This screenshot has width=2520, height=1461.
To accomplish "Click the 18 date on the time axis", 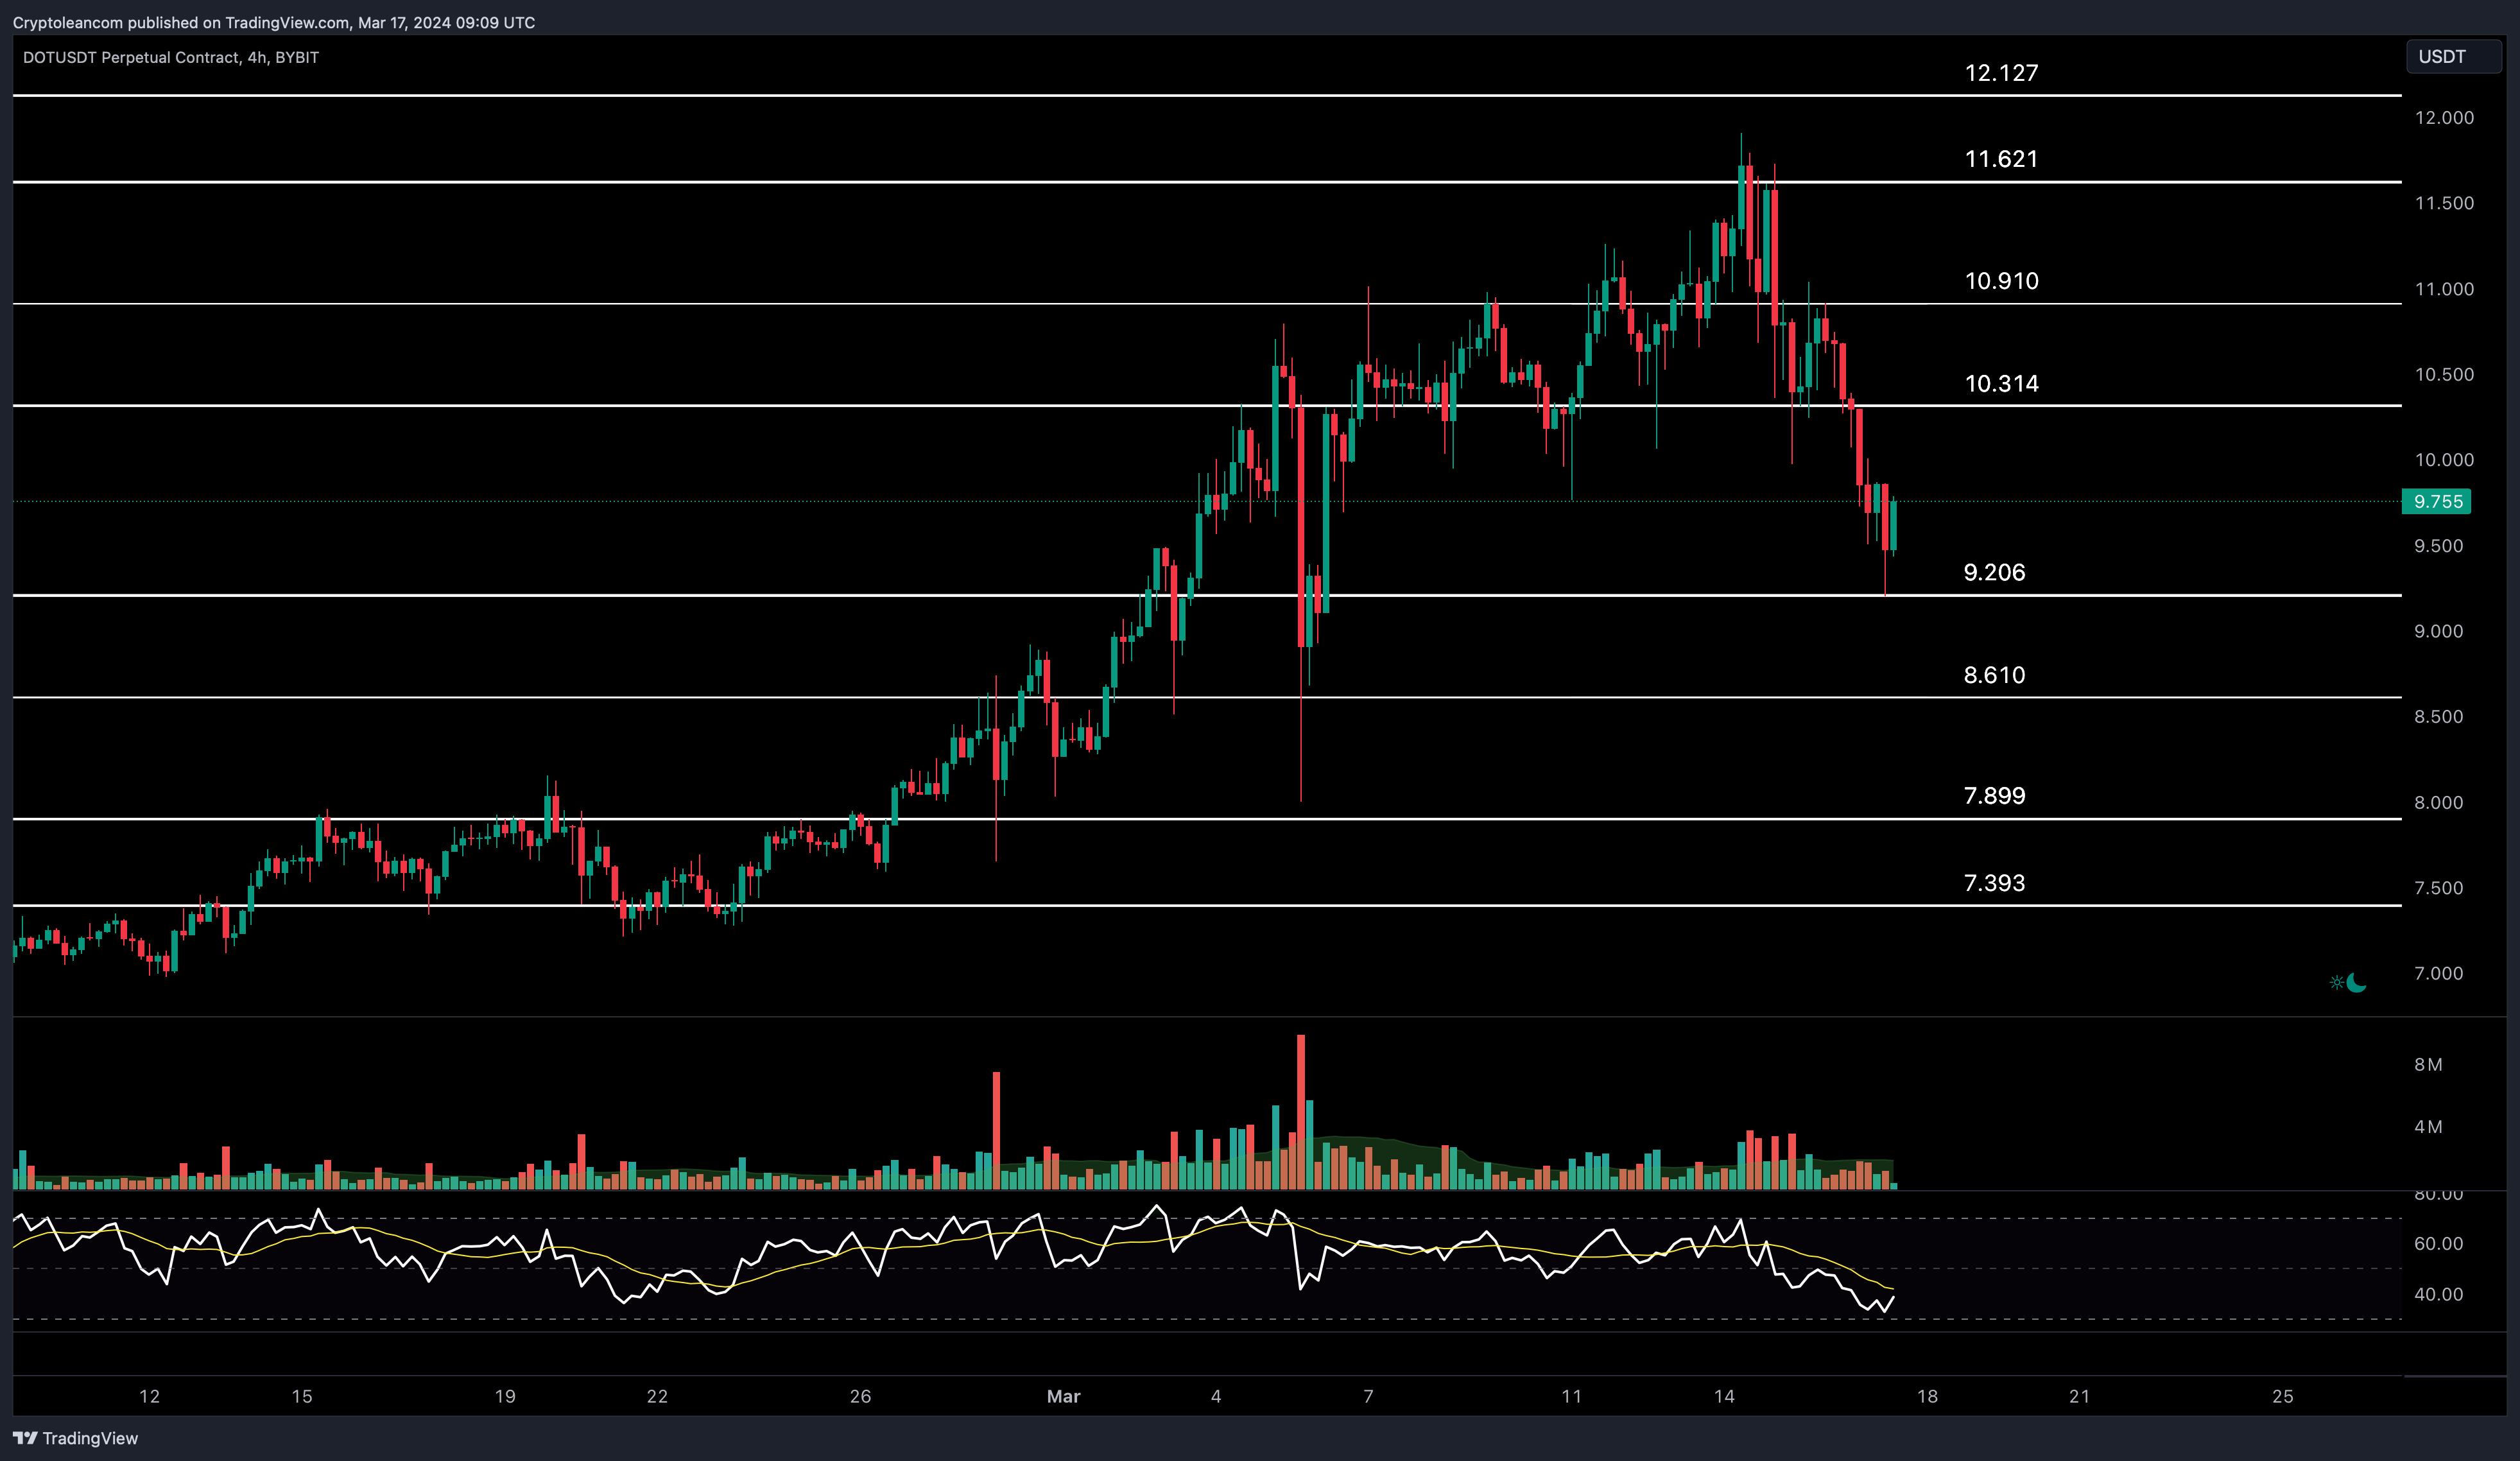I will tap(1927, 1397).
